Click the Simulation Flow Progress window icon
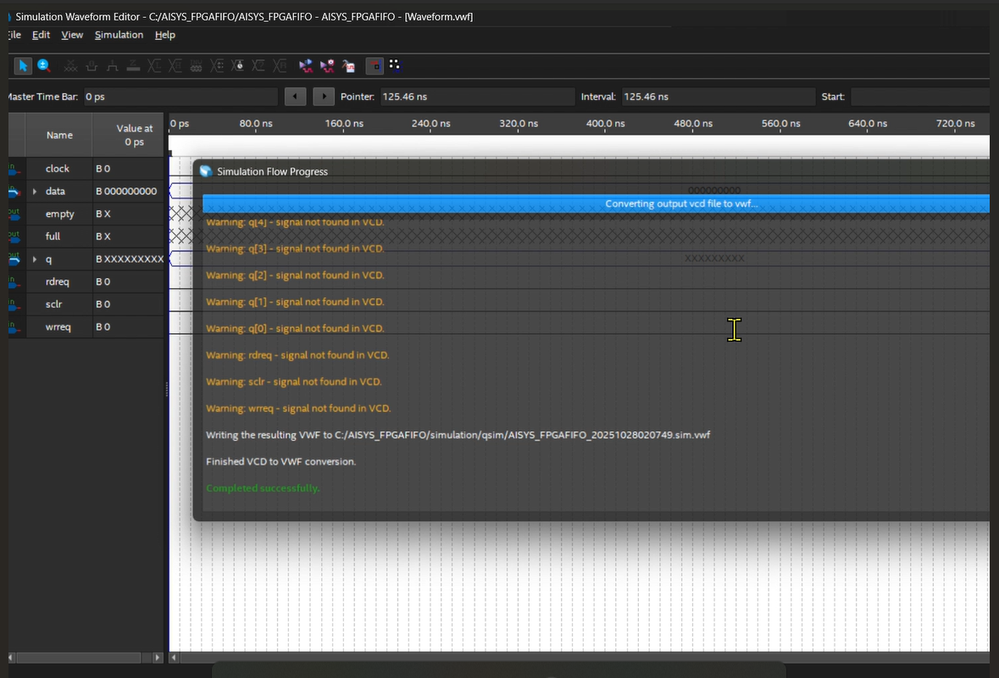The image size is (999, 678). pos(206,171)
